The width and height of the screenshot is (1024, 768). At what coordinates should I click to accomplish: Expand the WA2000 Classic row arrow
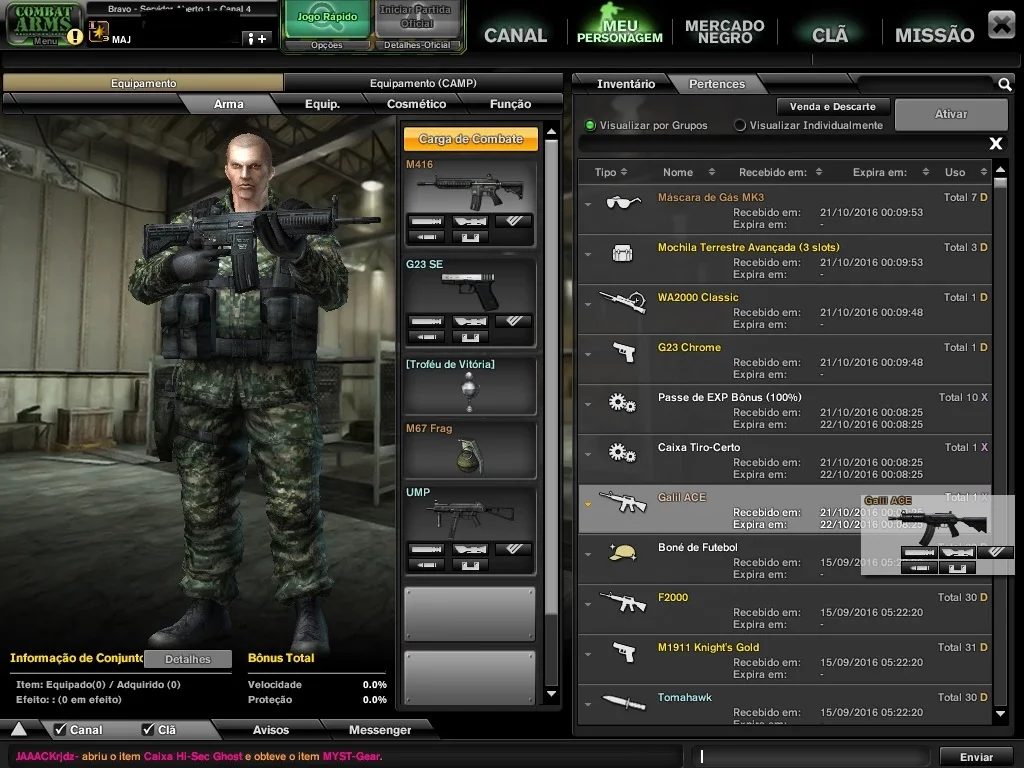[x=588, y=304]
